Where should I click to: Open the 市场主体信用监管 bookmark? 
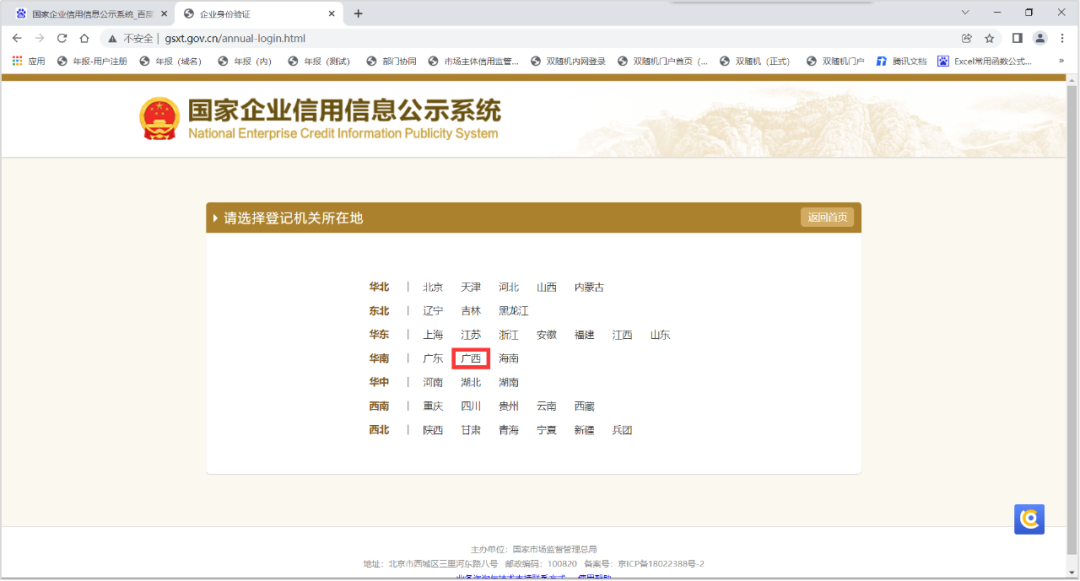click(x=473, y=61)
